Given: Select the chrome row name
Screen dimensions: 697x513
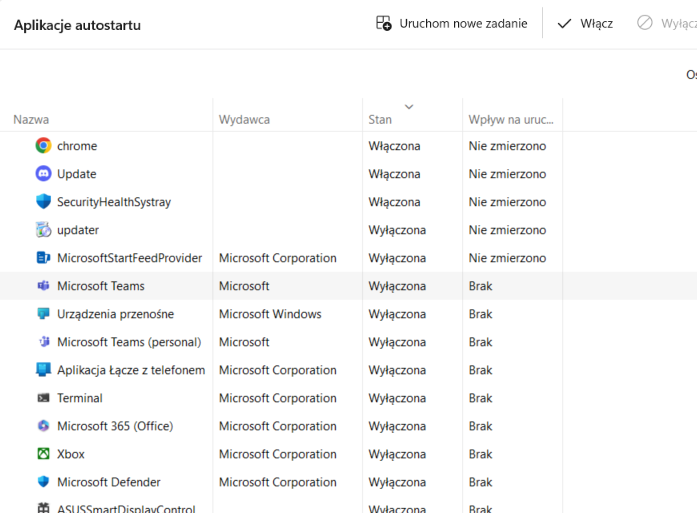Looking at the screenshot, I should click(x=77, y=146).
